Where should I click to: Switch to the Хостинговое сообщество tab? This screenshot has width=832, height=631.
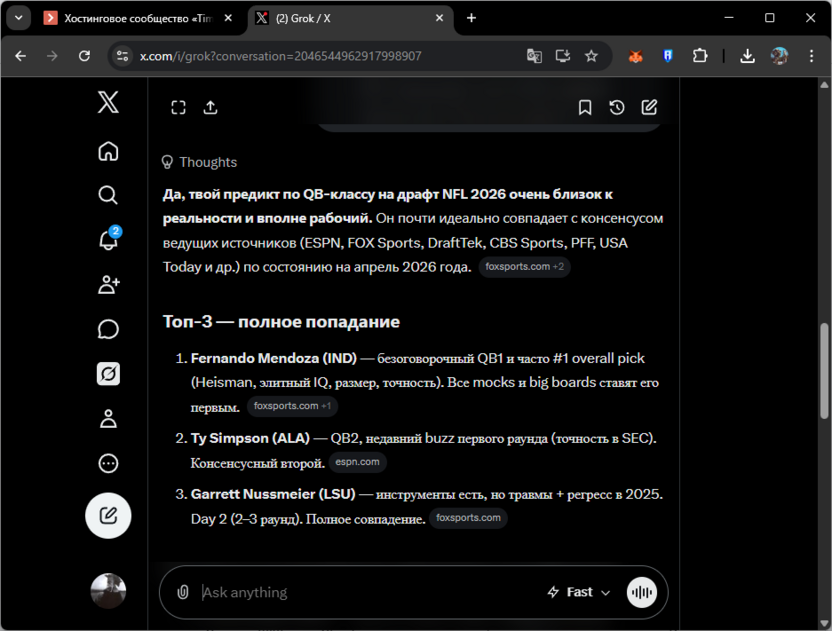137,18
